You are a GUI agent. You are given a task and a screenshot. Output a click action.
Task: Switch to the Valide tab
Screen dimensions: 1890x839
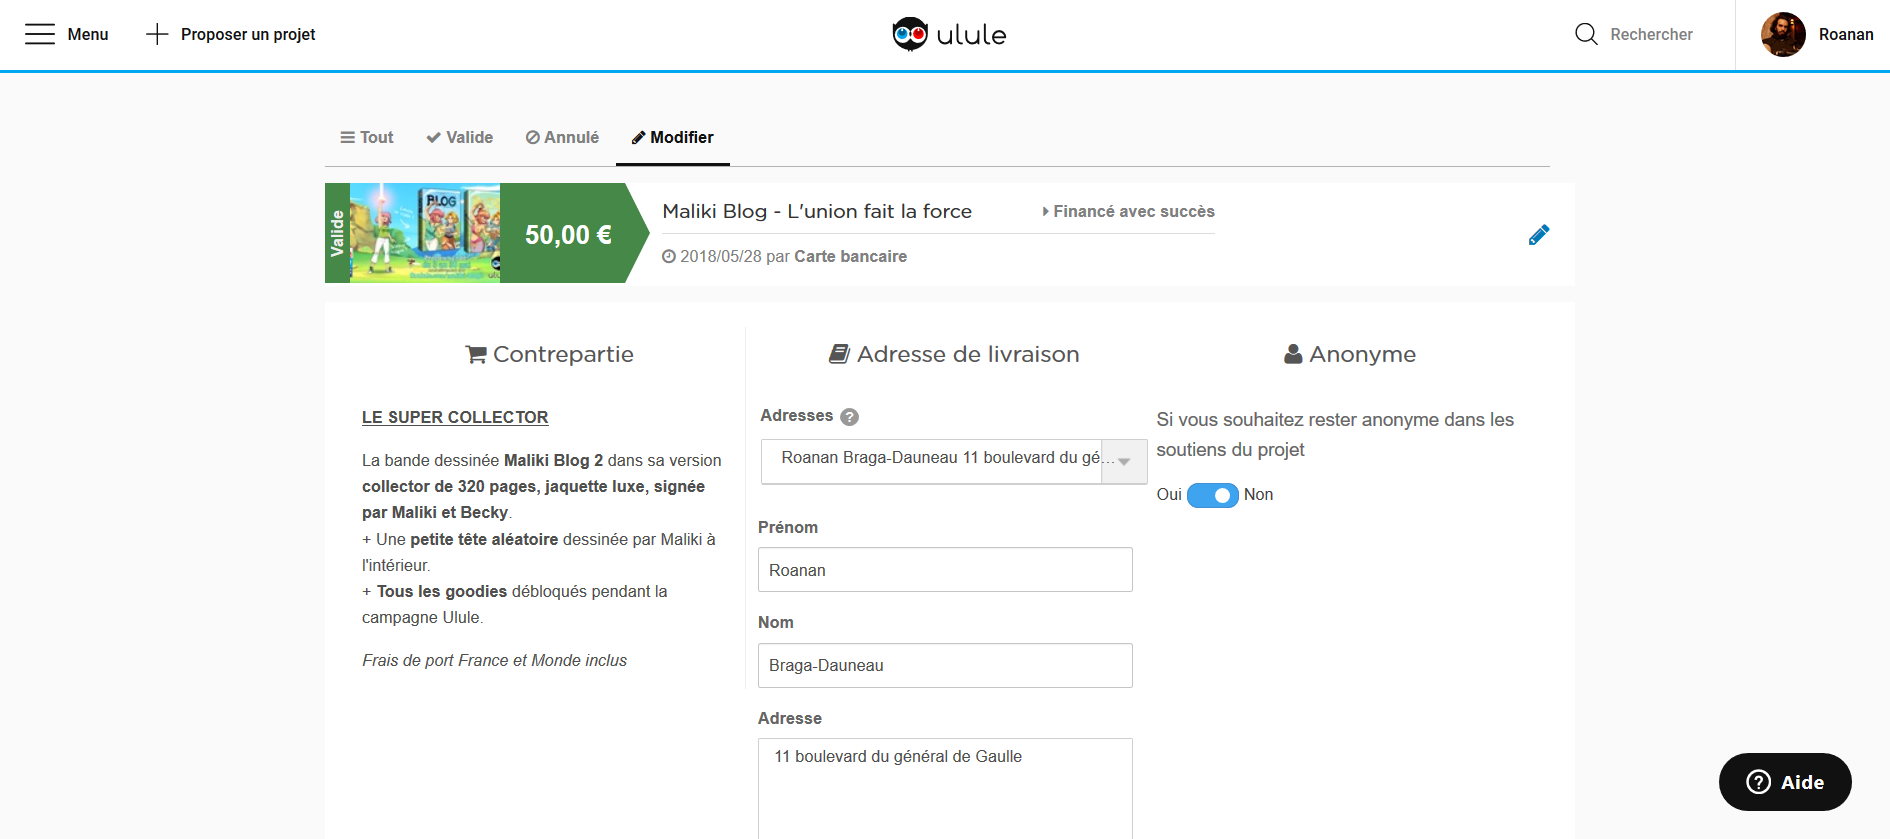point(459,138)
